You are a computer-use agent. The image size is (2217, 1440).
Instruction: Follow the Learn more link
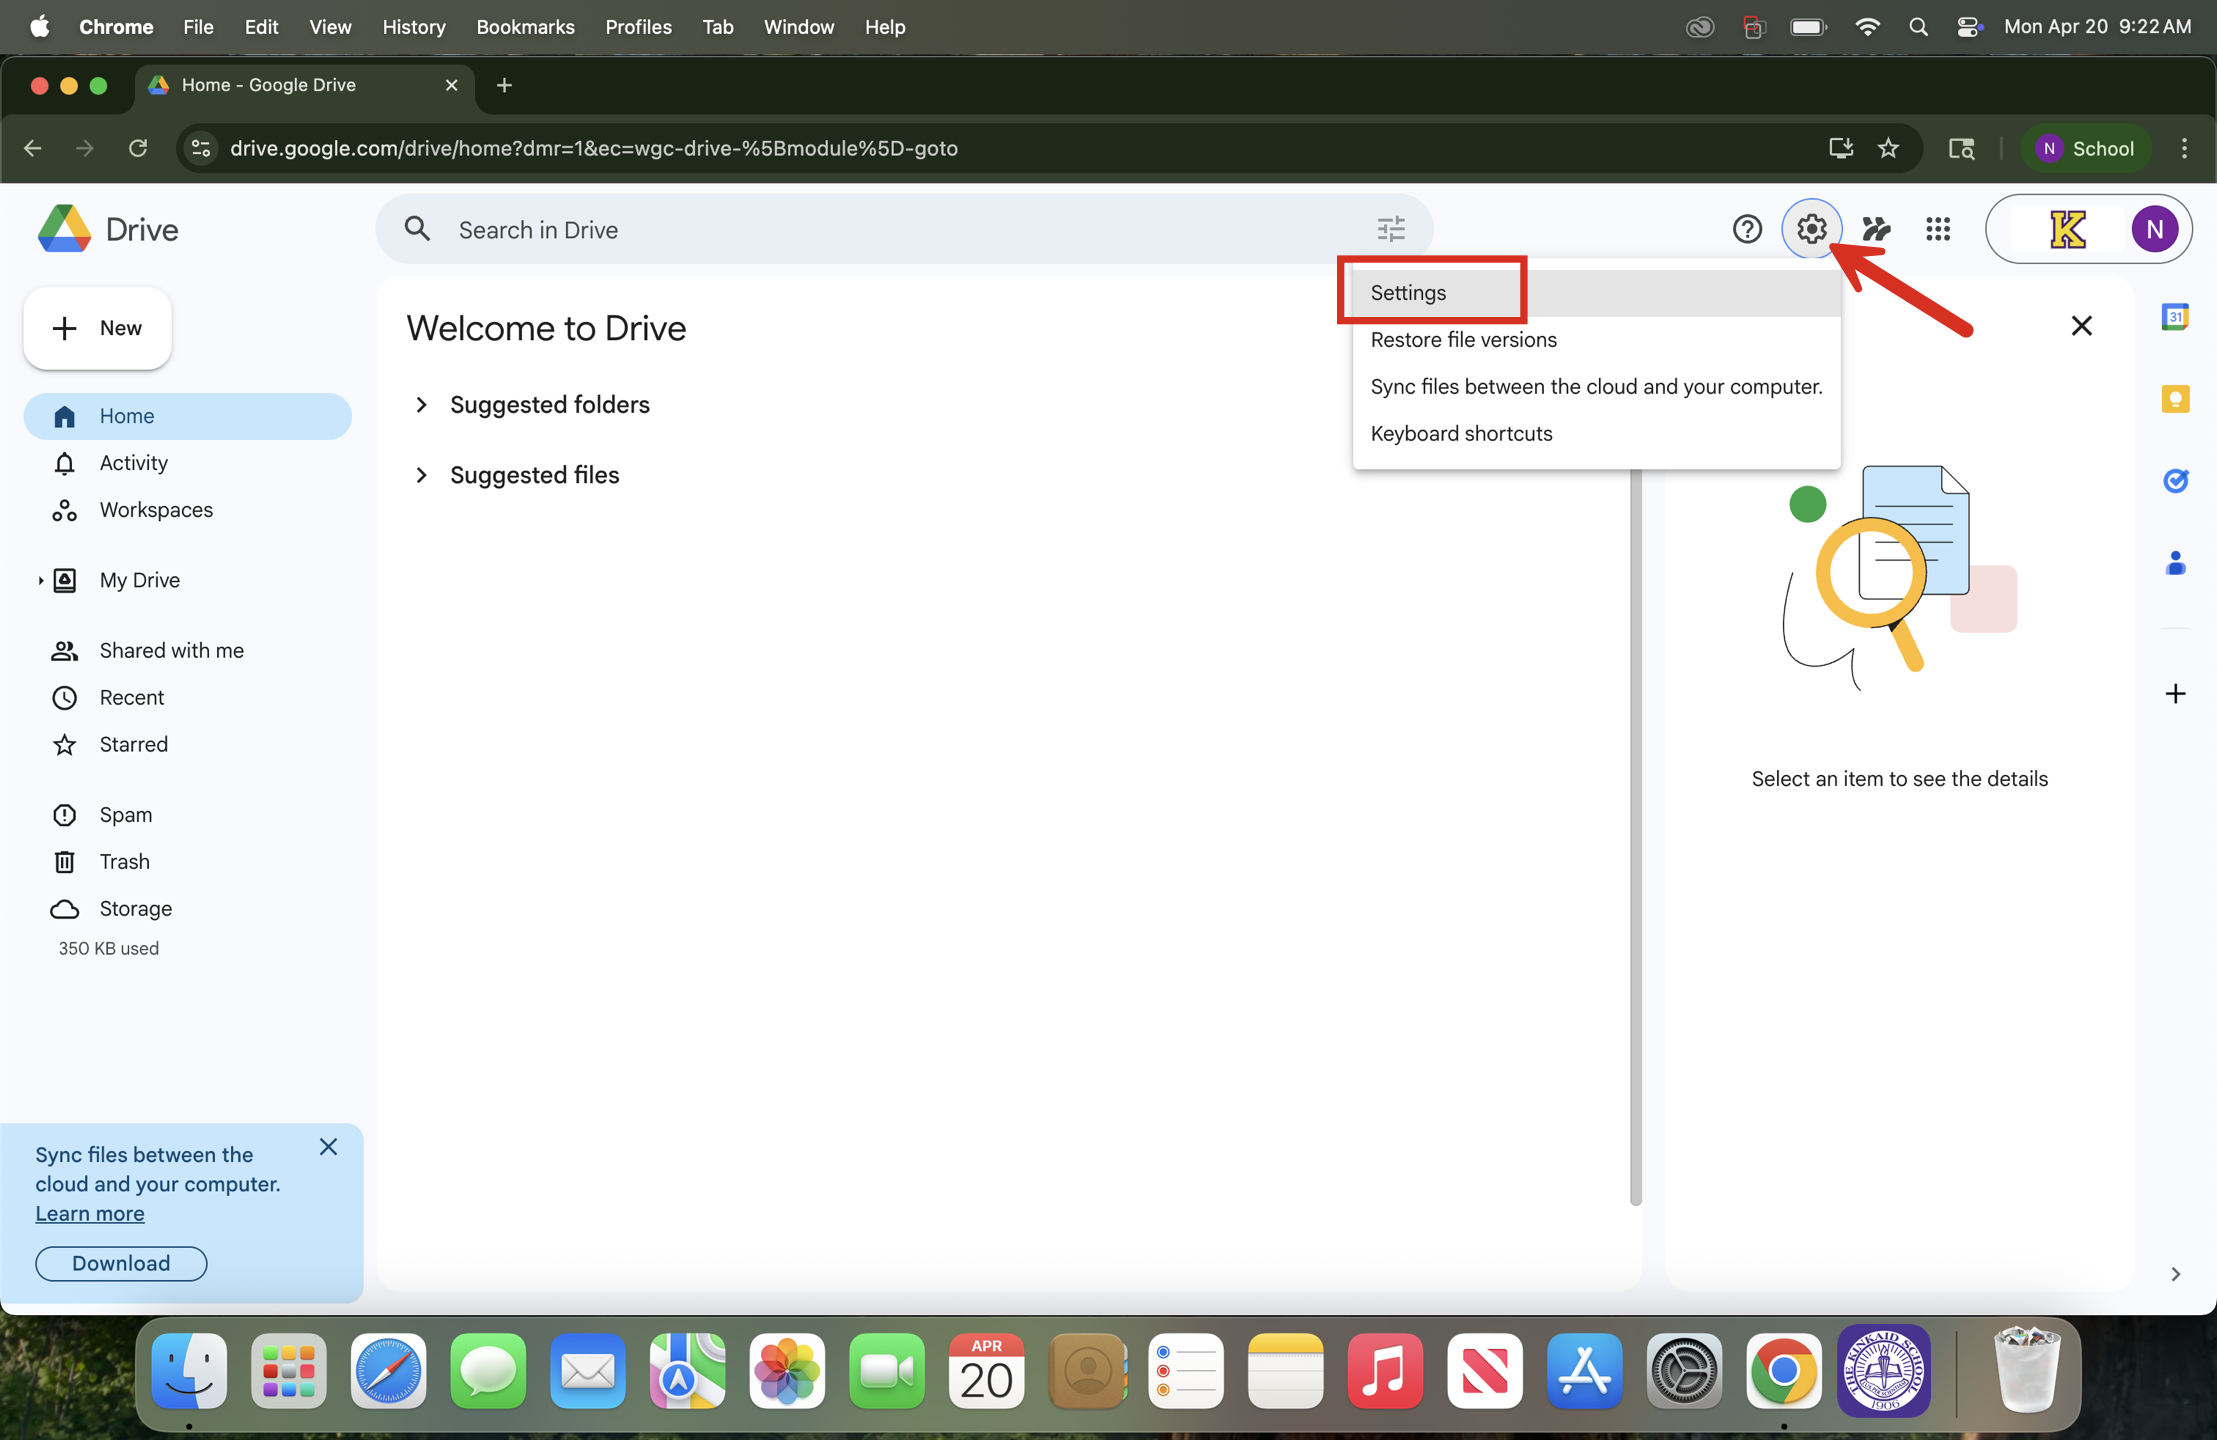click(90, 1214)
